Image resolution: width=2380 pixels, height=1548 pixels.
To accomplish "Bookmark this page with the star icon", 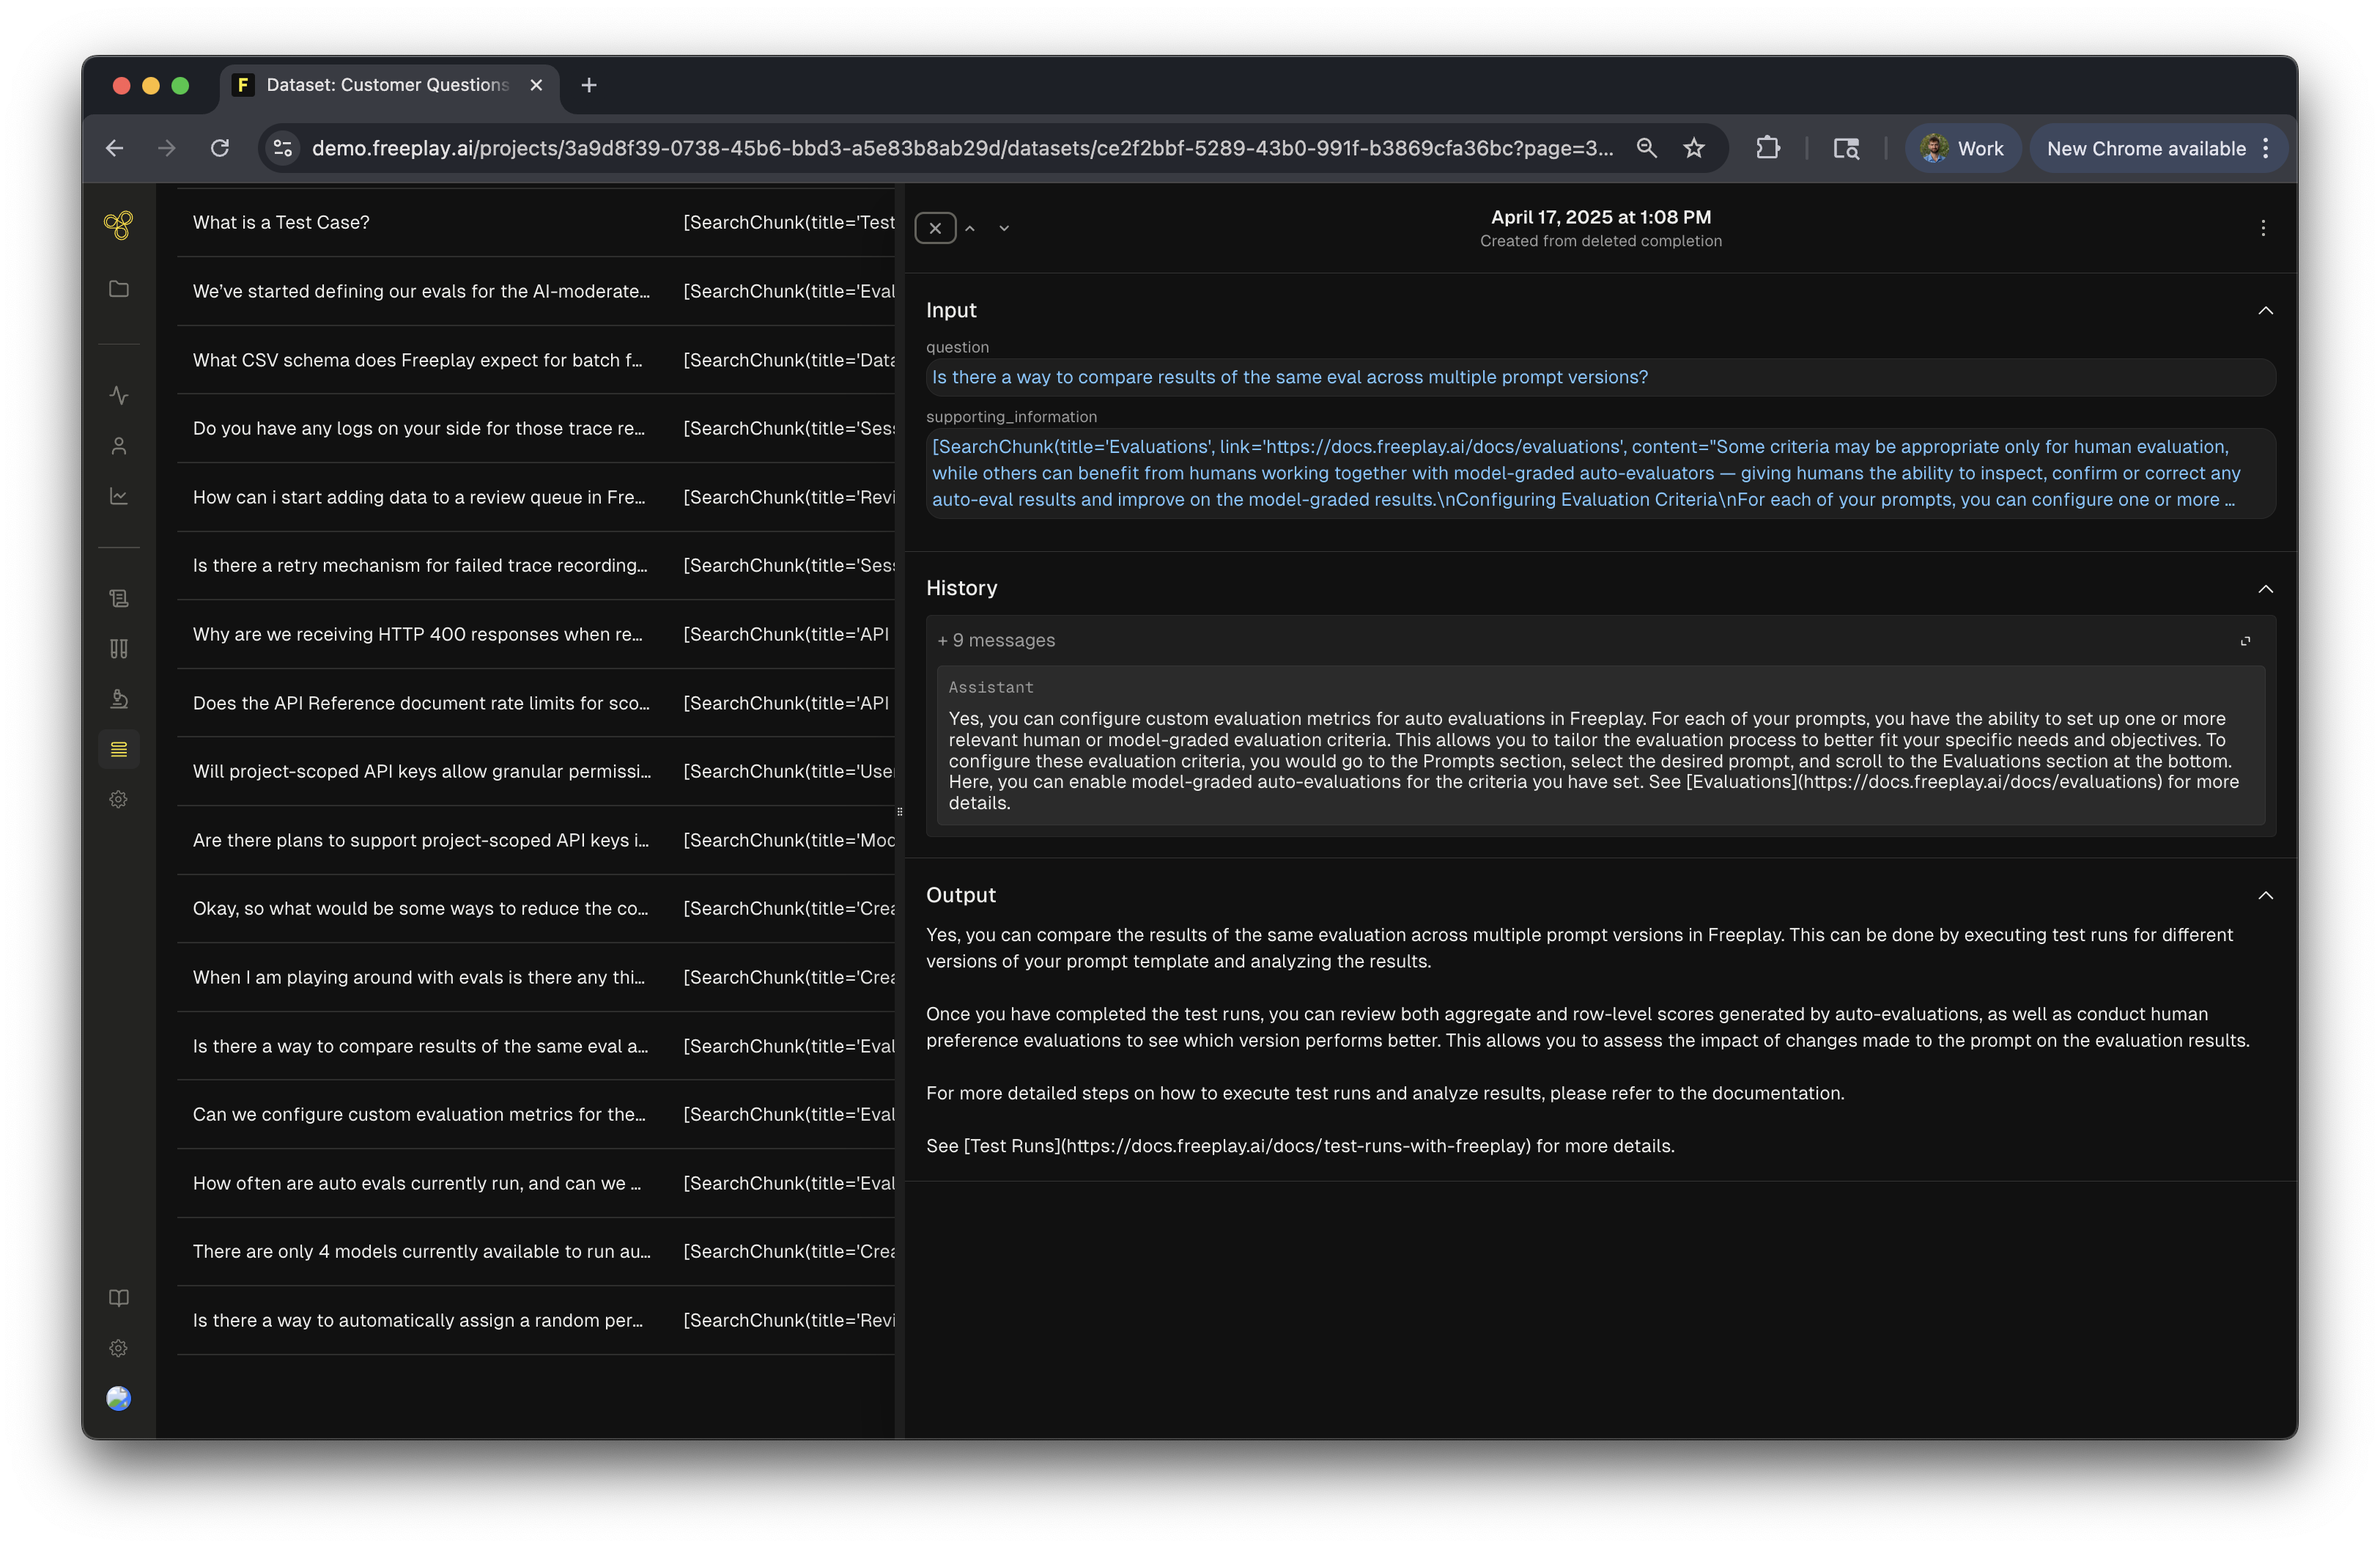I will point(1693,148).
